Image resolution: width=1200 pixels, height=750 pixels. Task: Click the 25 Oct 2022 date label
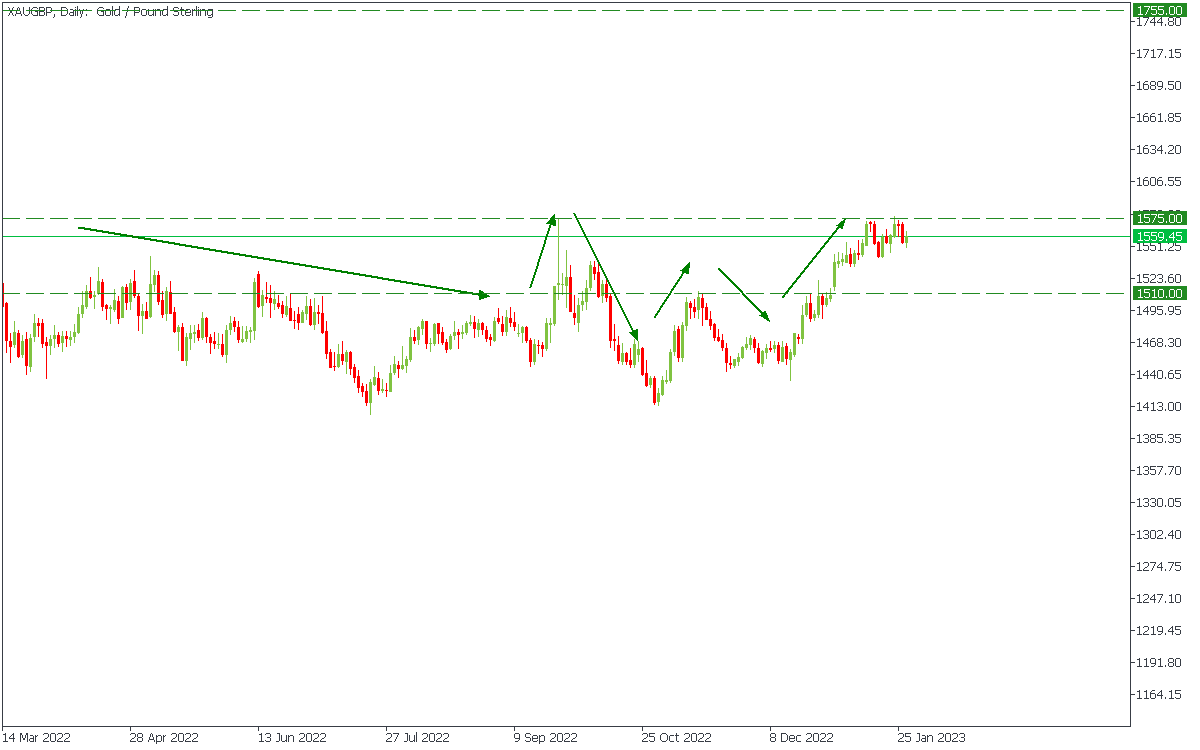(677, 738)
